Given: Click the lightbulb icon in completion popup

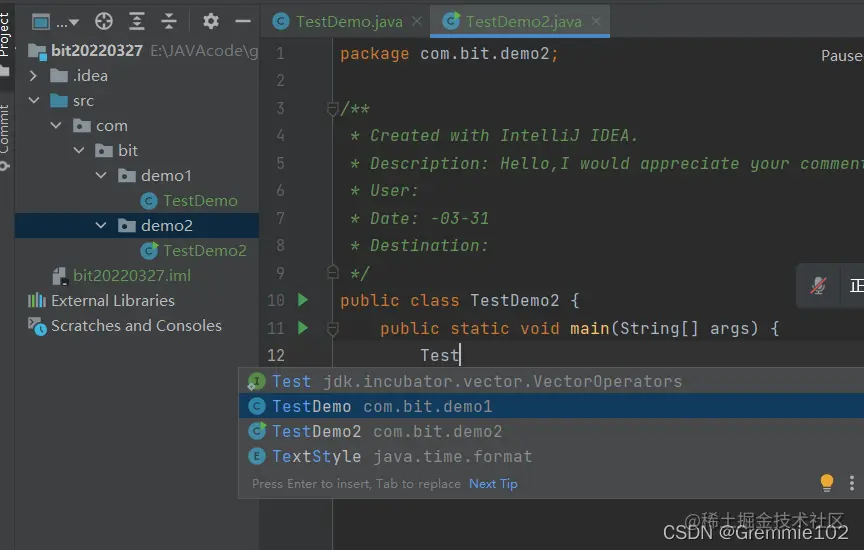Looking at the screenshot, I should (827, 483).
